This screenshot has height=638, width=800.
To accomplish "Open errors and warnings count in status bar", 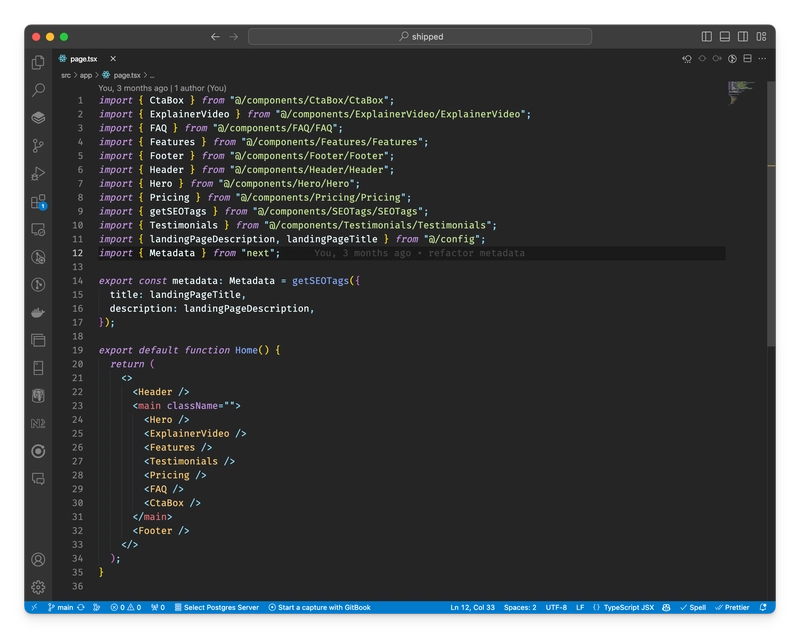I will click(x=126, y=607).
